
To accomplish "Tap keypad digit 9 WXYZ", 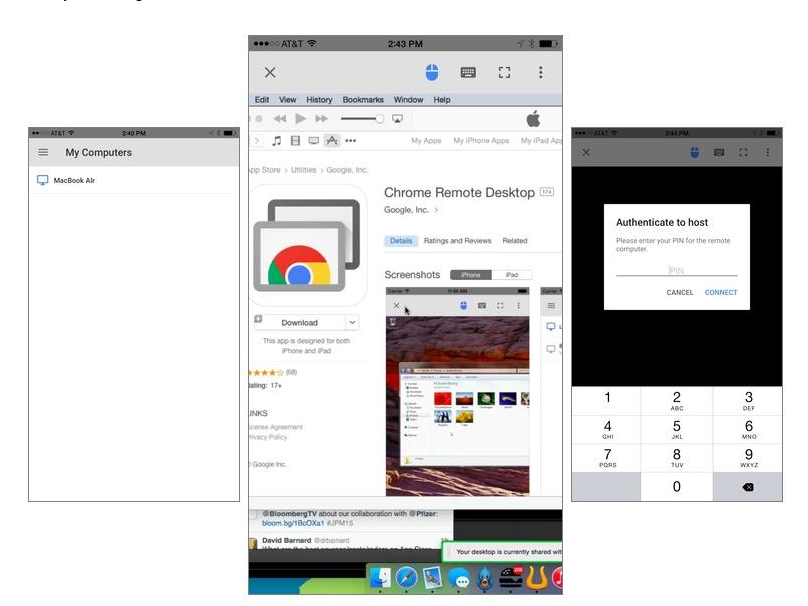I will click(748, 458).
